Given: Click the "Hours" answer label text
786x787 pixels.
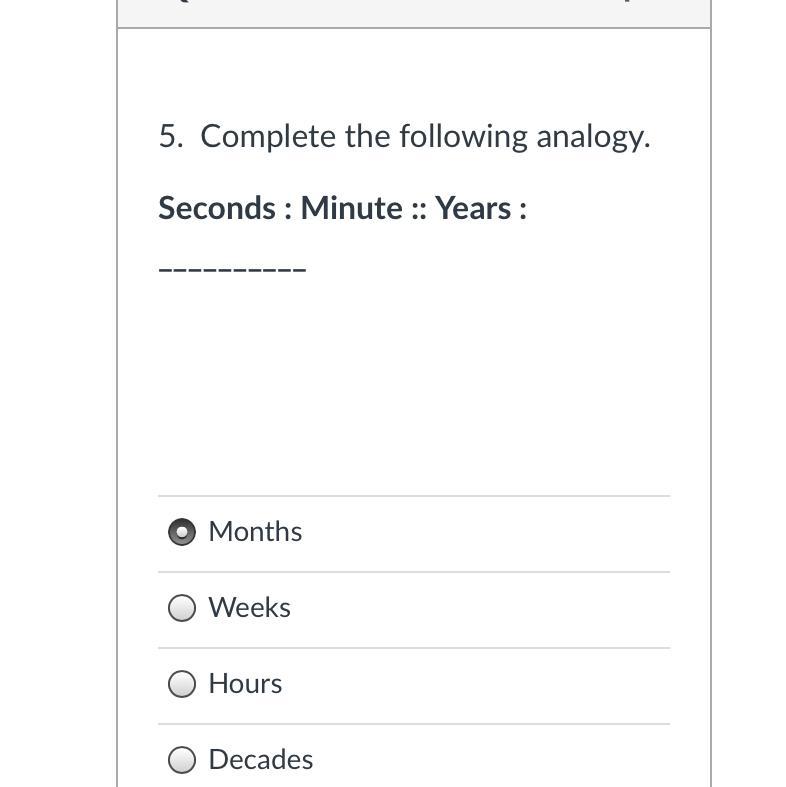Looking at the screenshot, I should [245, 684].
